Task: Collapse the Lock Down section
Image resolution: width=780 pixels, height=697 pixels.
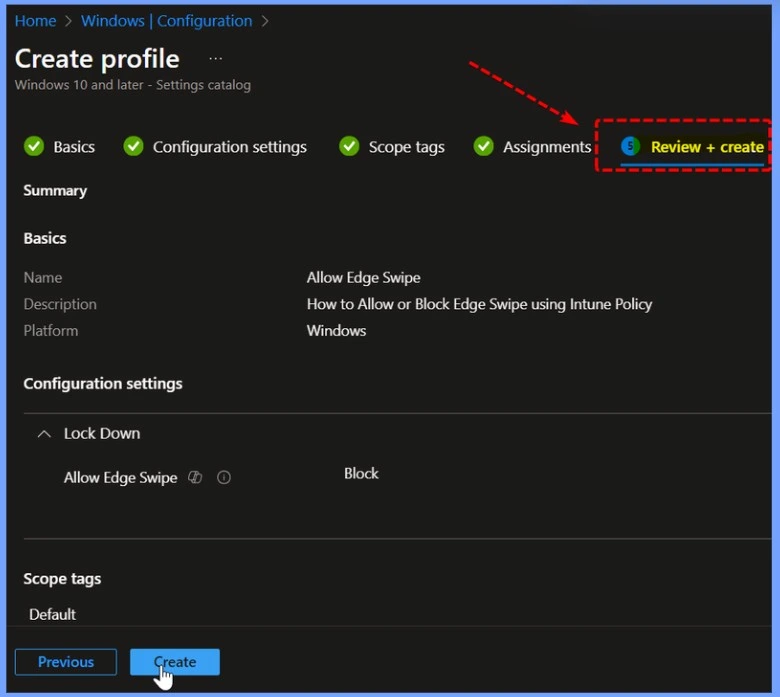Action: [x=44, y=434]
